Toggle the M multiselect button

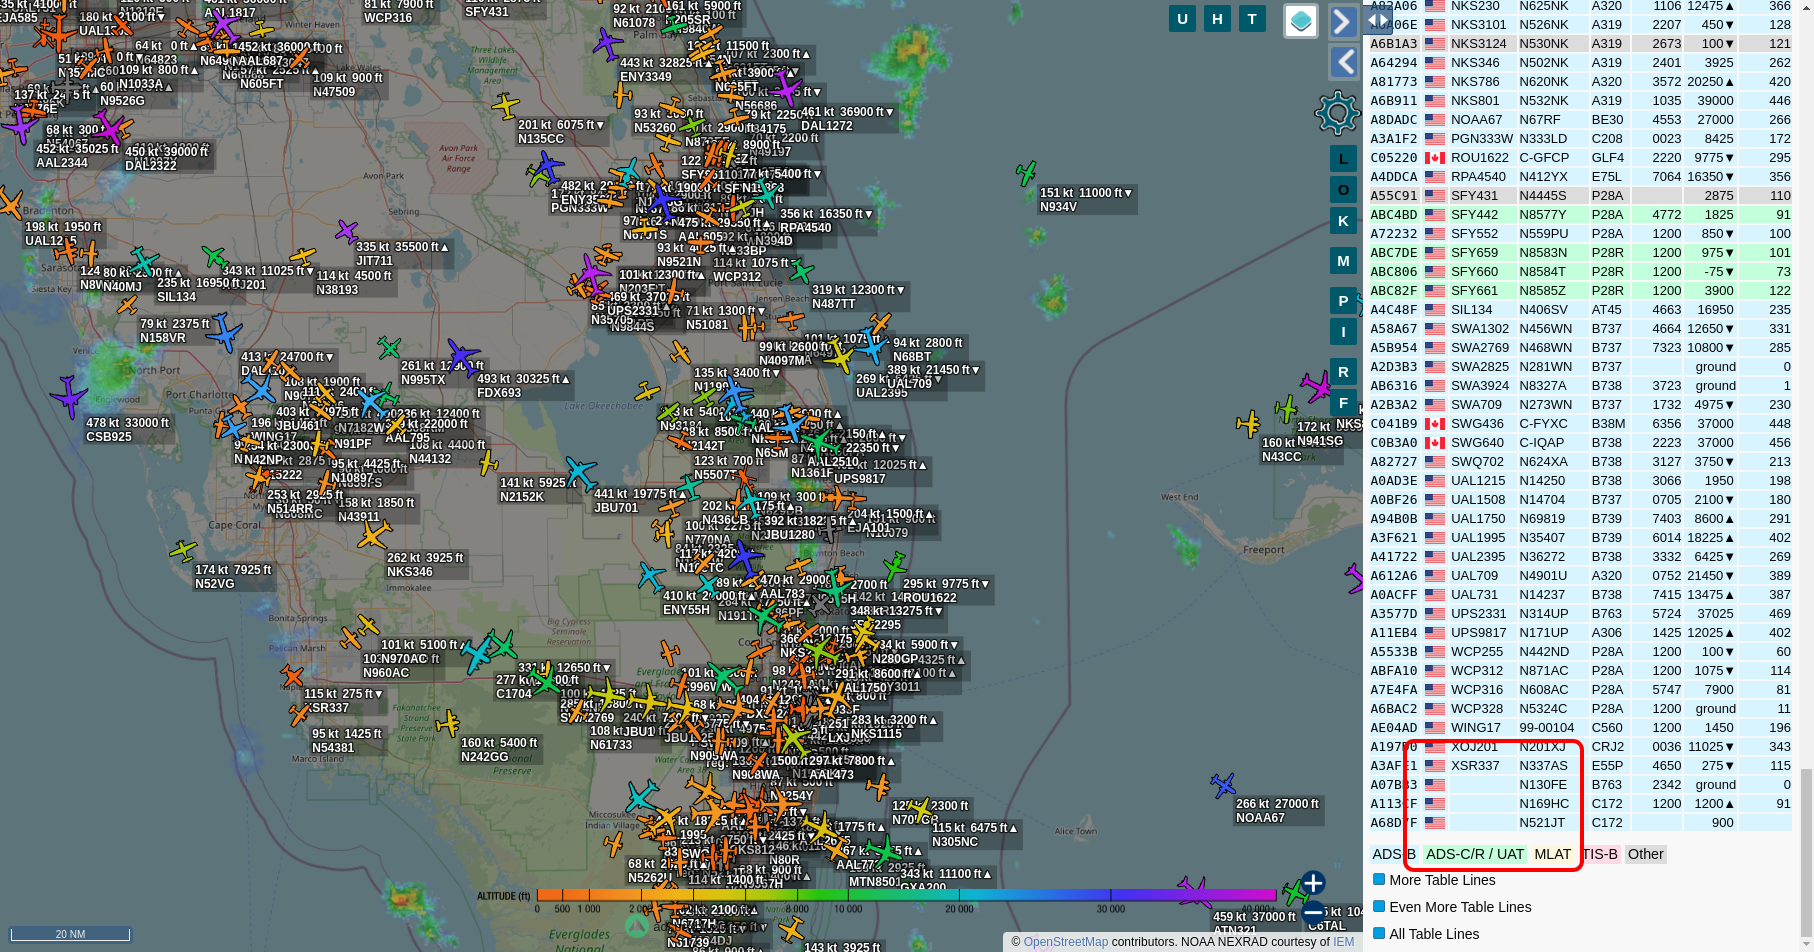pos(1343,261)
